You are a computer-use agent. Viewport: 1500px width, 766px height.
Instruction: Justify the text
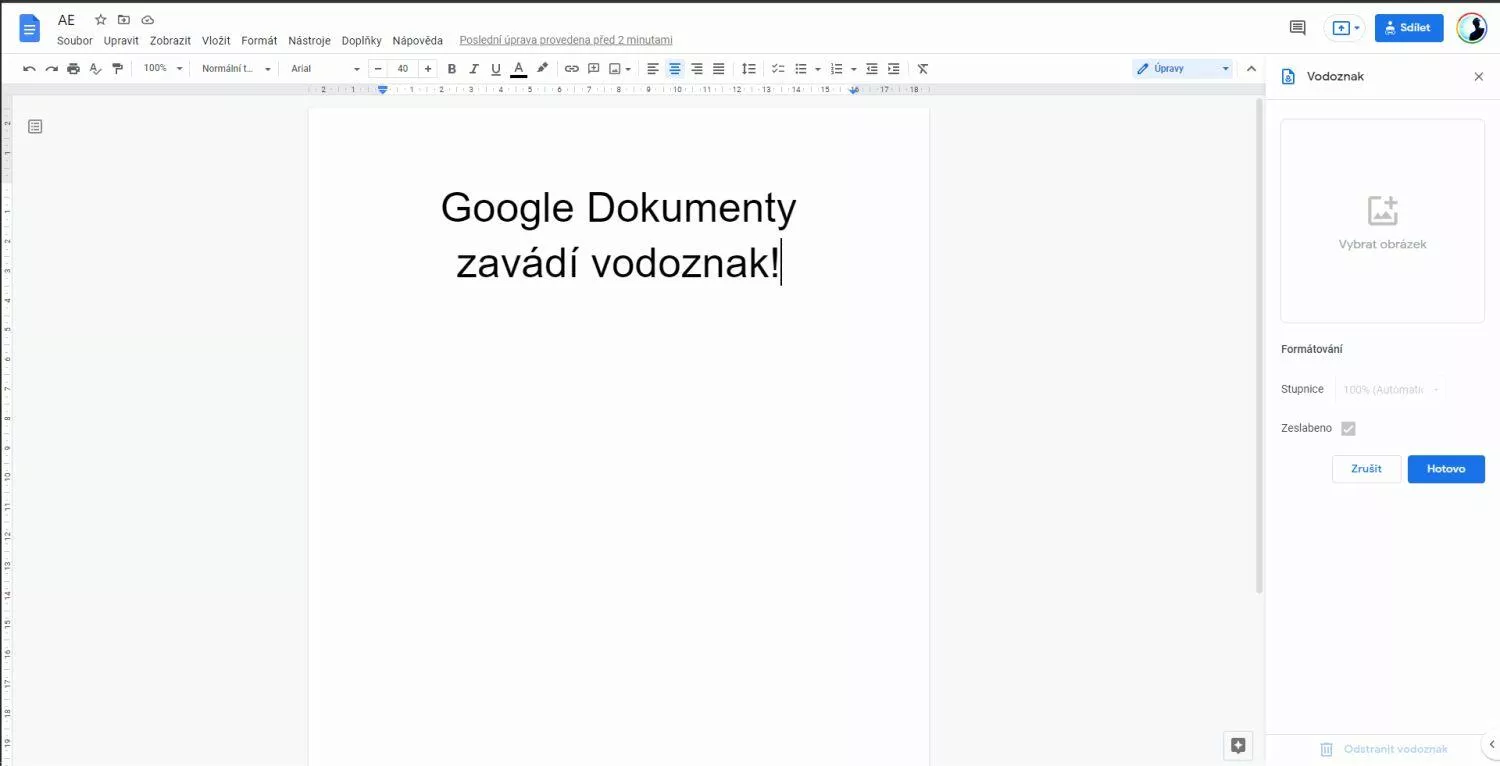(718, 69)
